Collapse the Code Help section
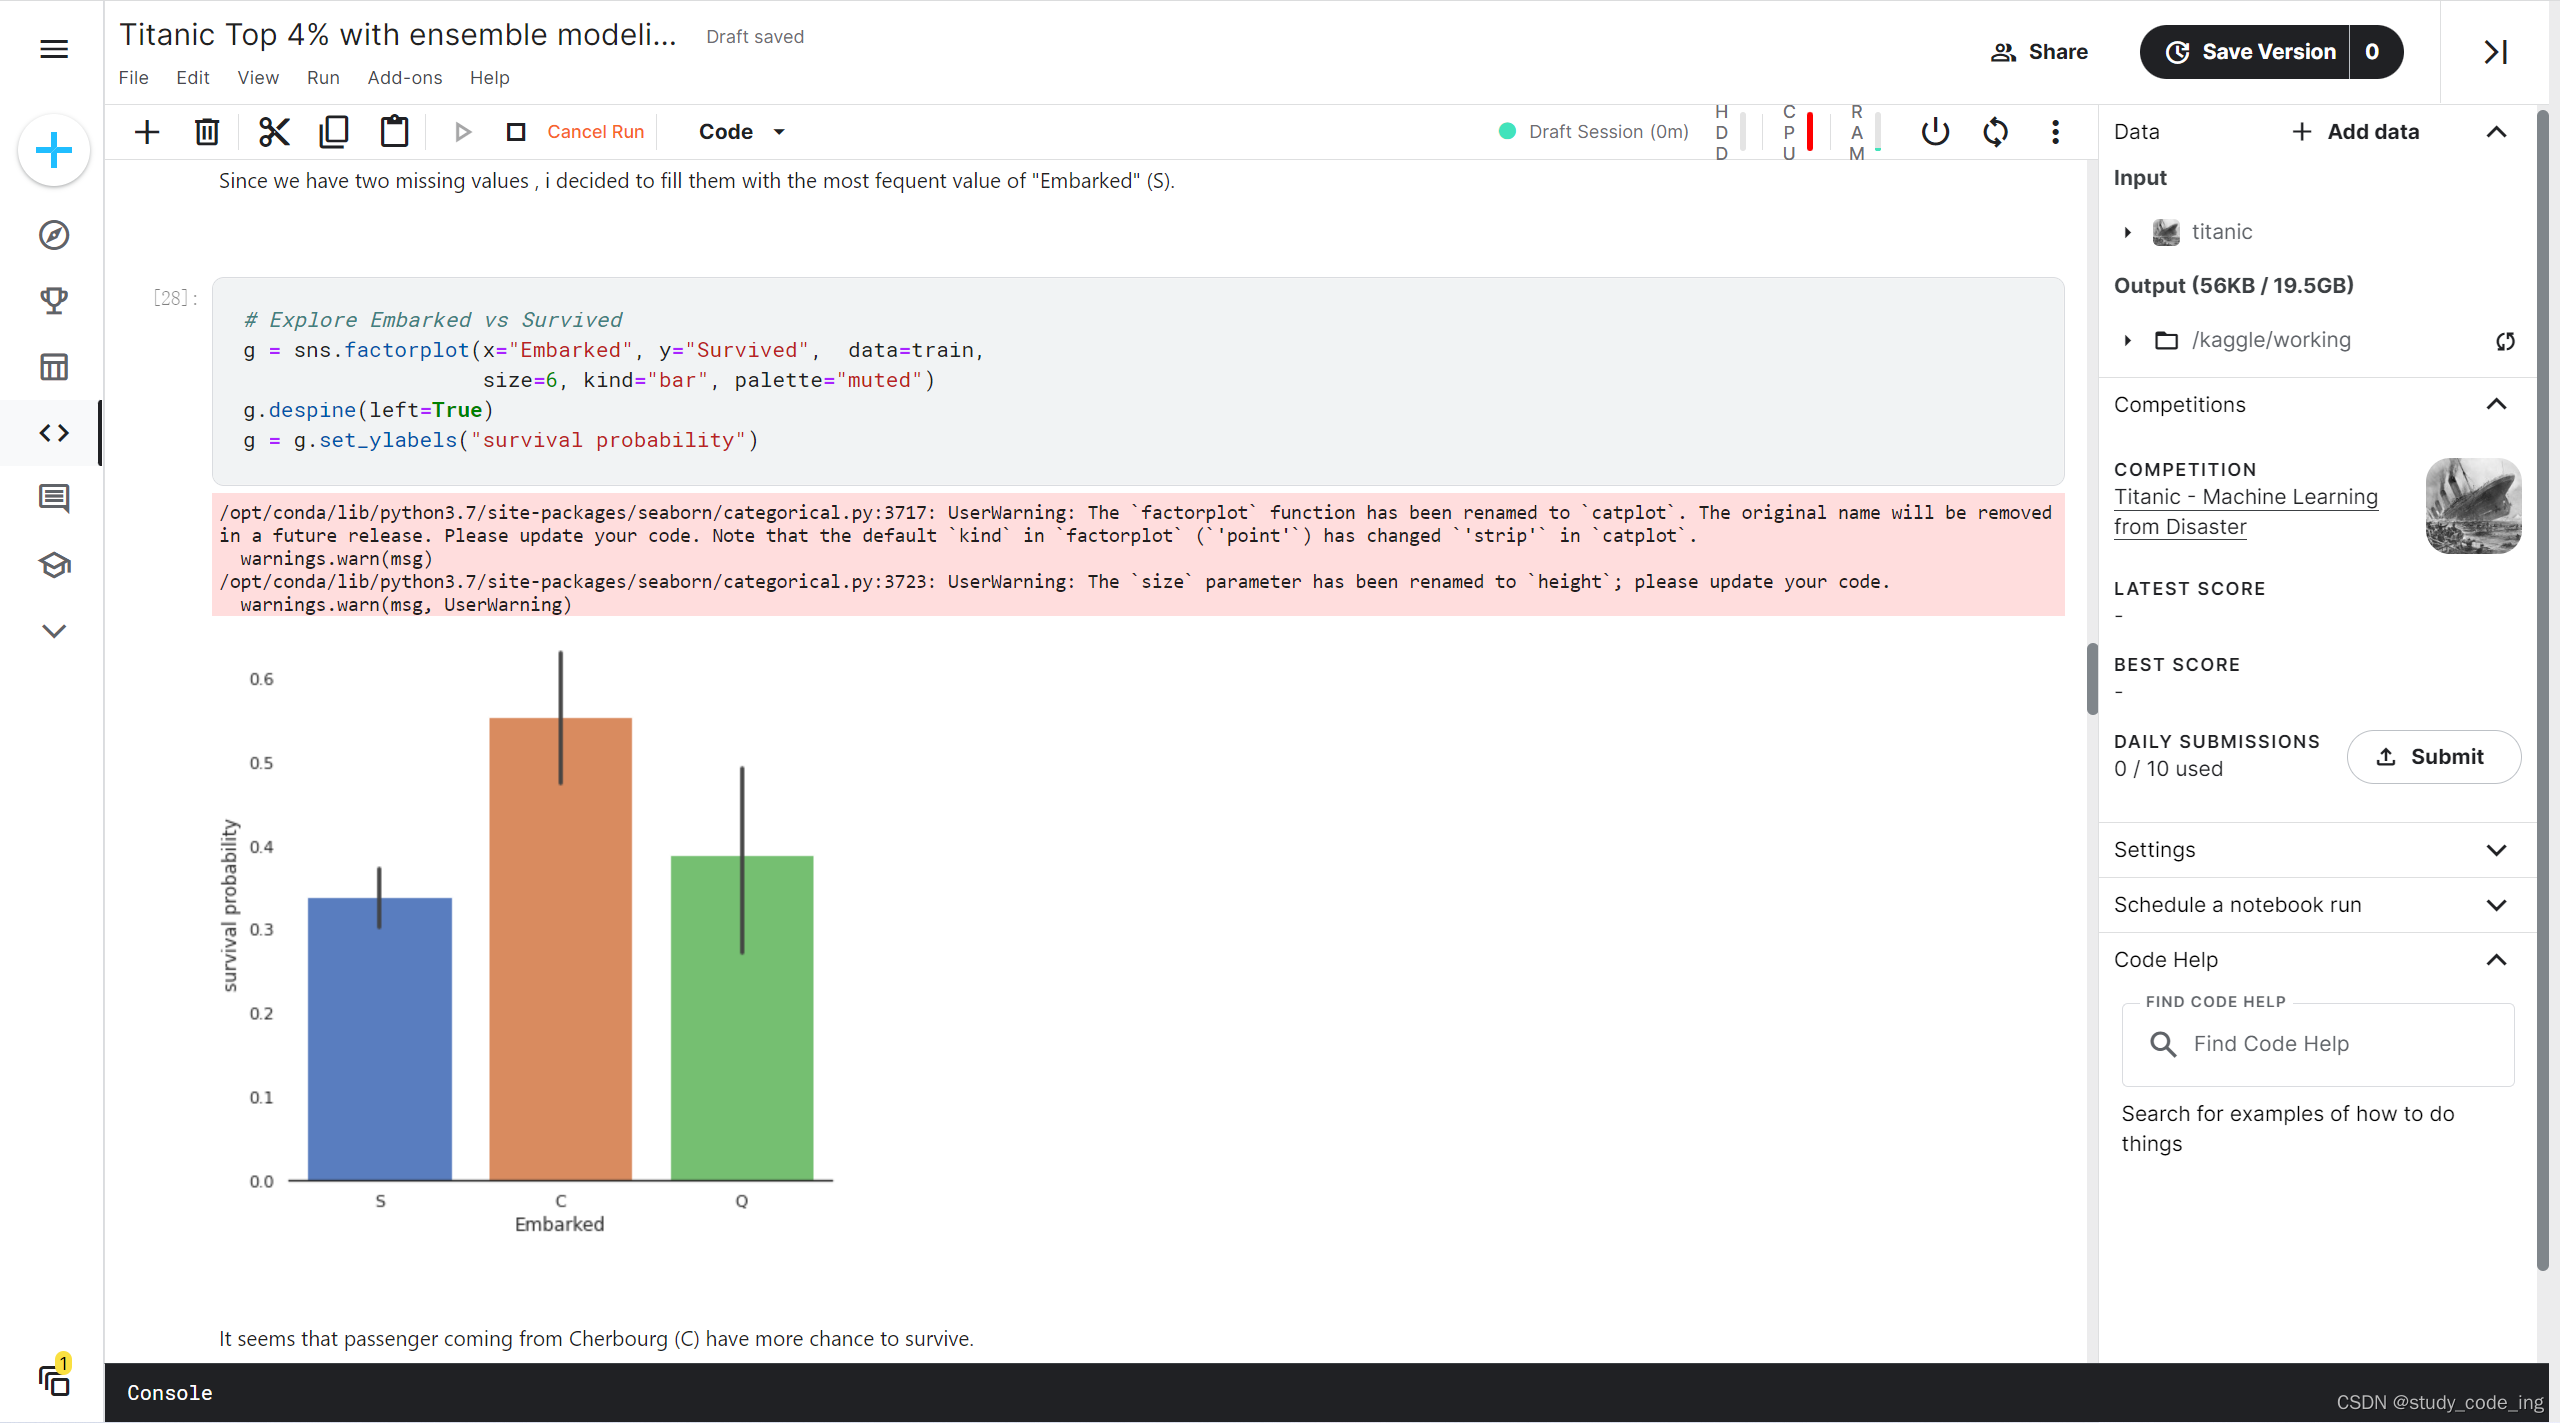Screen dimensions: 2560x1423 pyautogui.click(x=2496, y=960)
